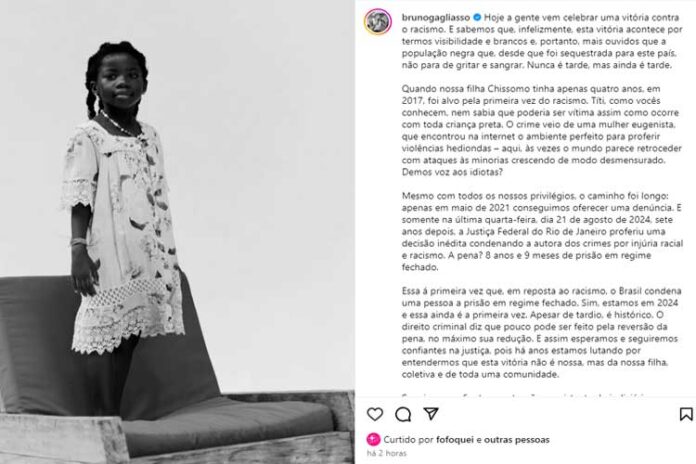Click the 'Curtido por' likes text
This screenshot has width=696, height=464.
pyautogui.click(x=408, y=440)
